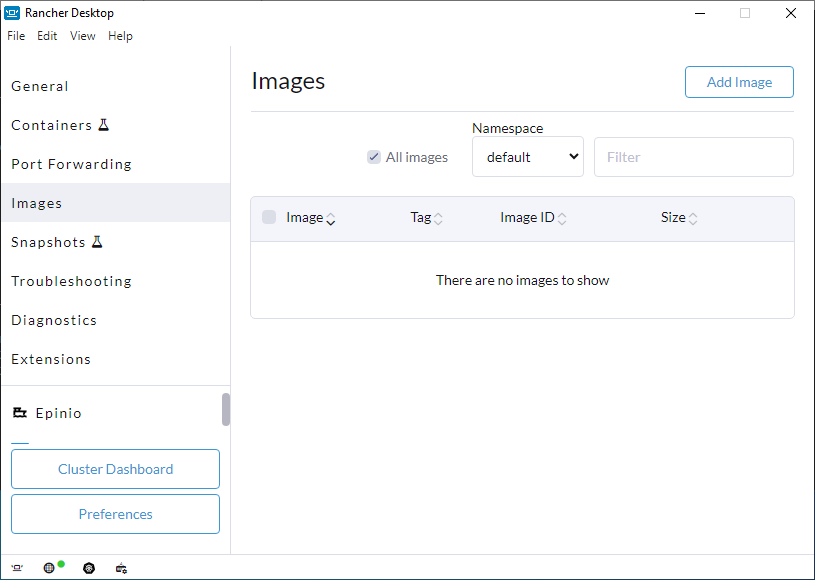Minimize the Rancher Desktop window
The image size is (815, 580).
pos(700,13)
